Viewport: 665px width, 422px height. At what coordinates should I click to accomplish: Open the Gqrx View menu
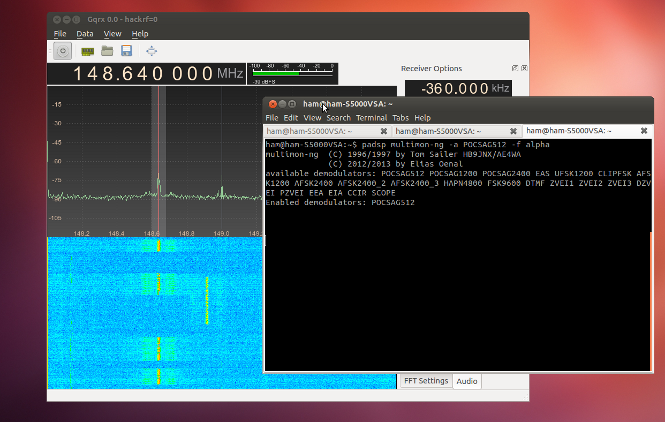coord(113,34)
